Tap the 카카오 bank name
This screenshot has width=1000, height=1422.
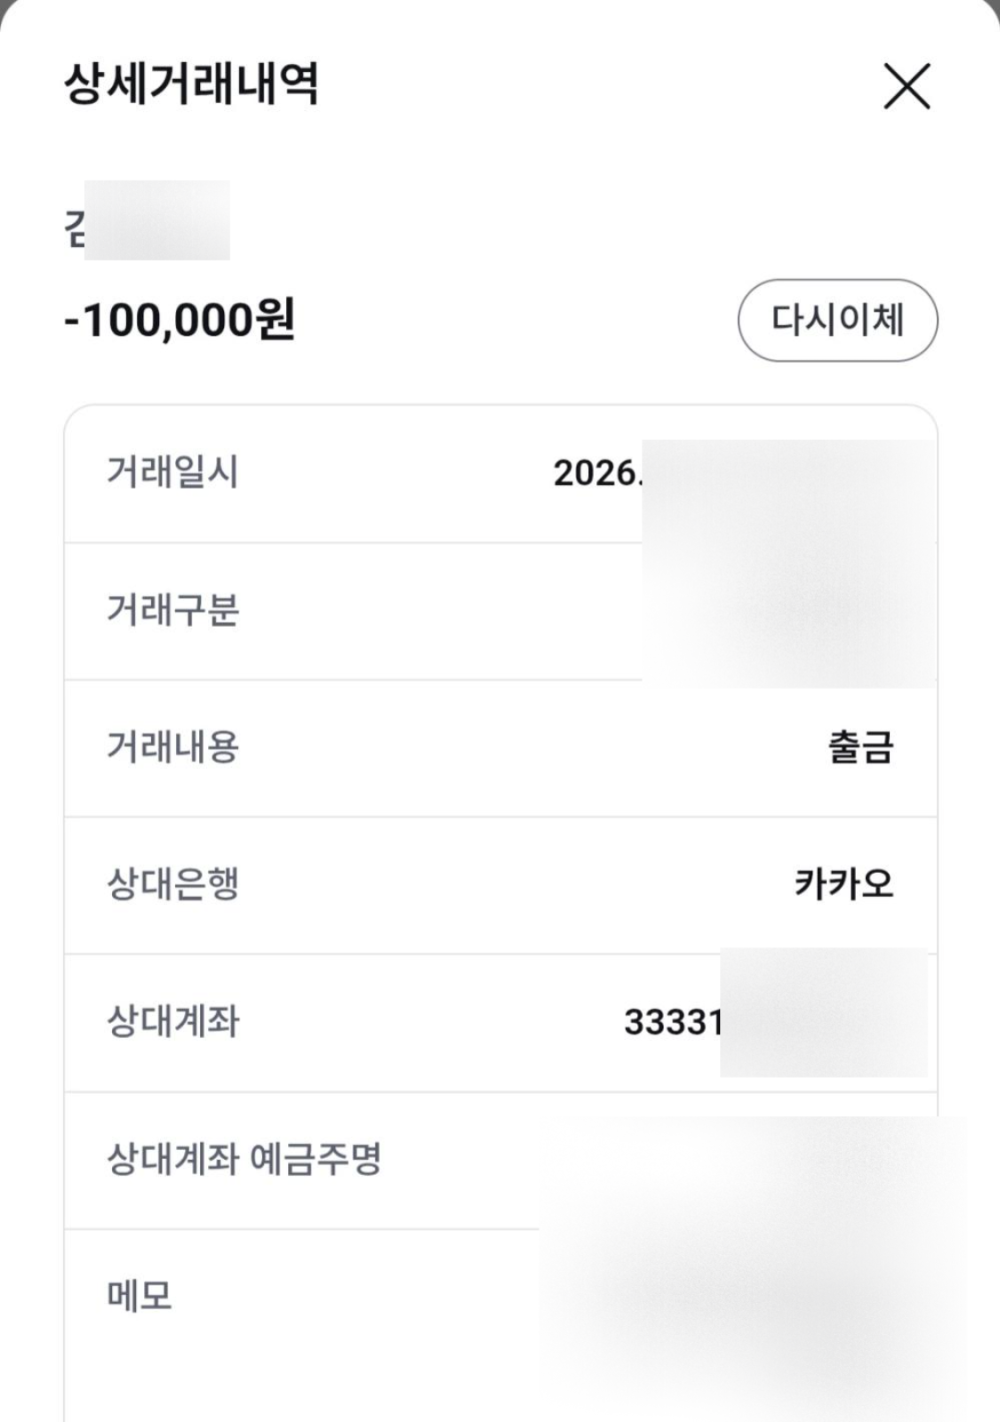pyautogui.click(x=843, y=884)
